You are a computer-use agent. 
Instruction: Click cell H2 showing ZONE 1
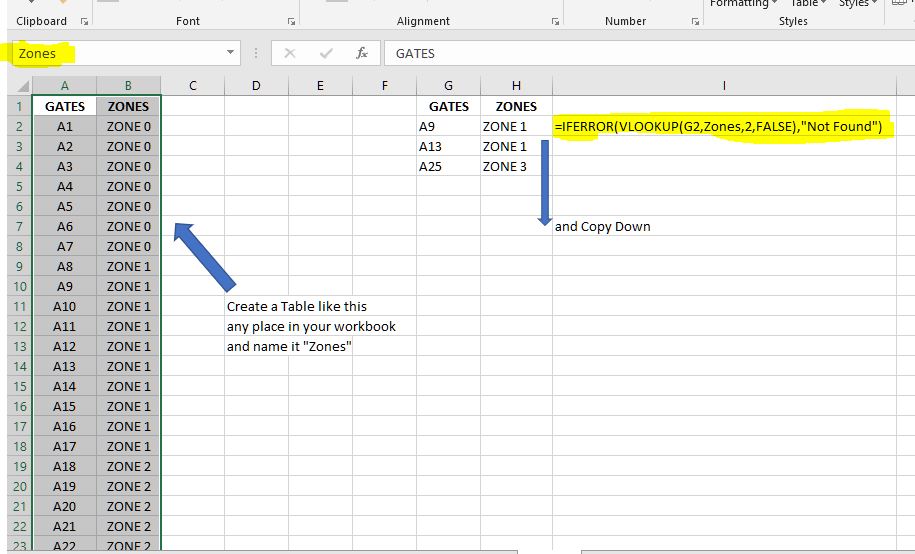516,127
